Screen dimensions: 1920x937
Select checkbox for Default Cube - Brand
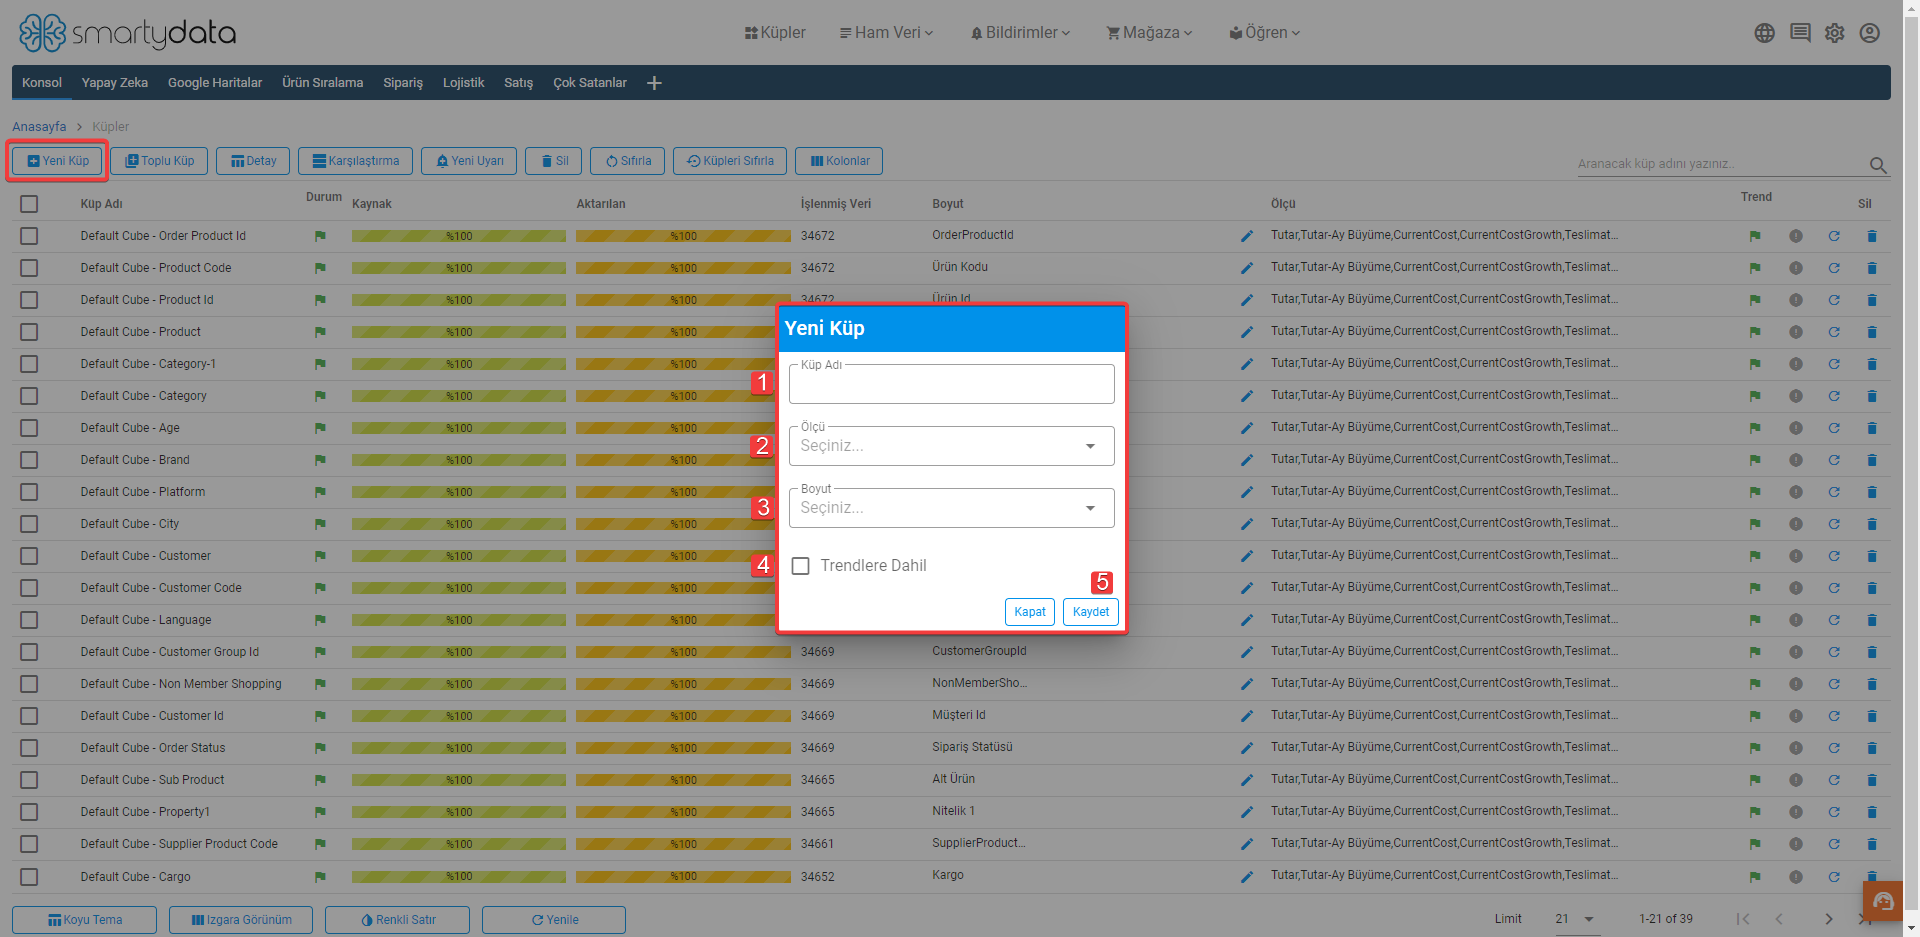[x=29, y=460]
